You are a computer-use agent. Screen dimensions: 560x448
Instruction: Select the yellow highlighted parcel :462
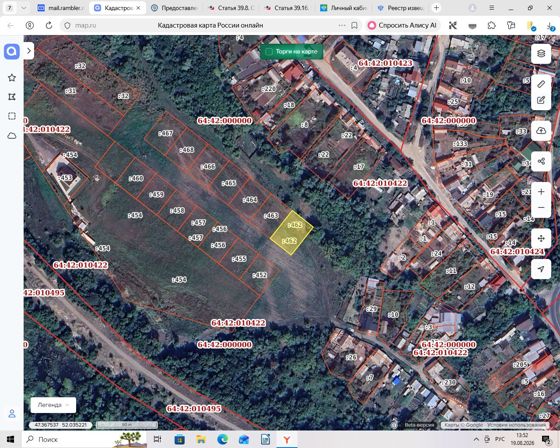point(291,233)
